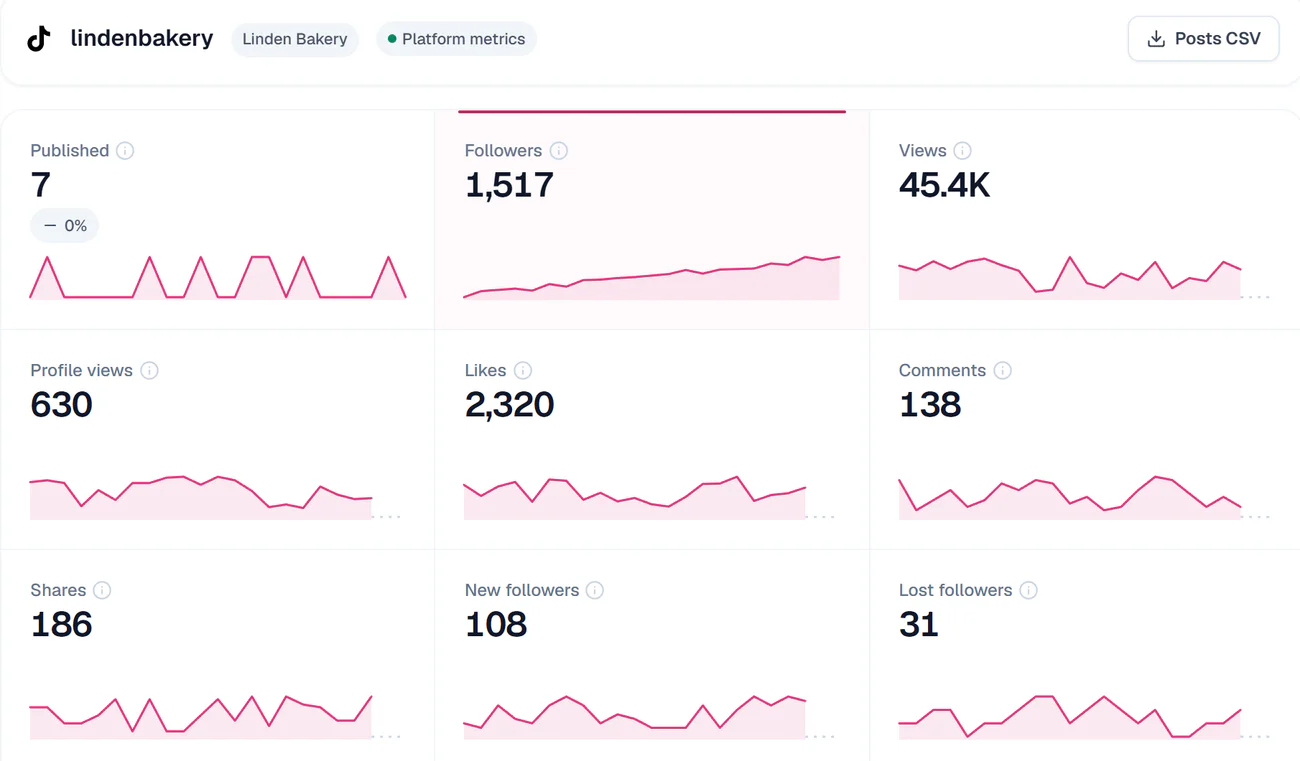The height and width of the screenshot is (761, 1300).
Task: Show info for Published metric
Action: 125,151
